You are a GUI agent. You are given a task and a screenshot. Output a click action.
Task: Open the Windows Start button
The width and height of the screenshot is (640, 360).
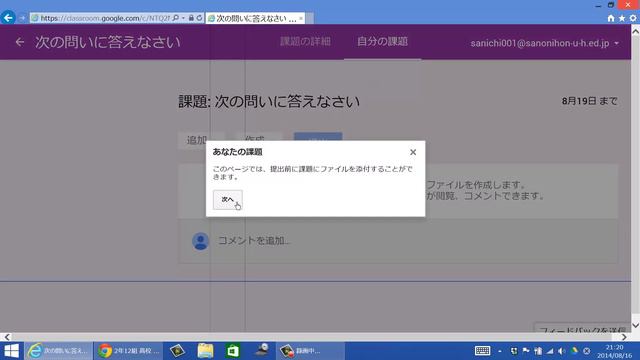(x=11, y=351)
